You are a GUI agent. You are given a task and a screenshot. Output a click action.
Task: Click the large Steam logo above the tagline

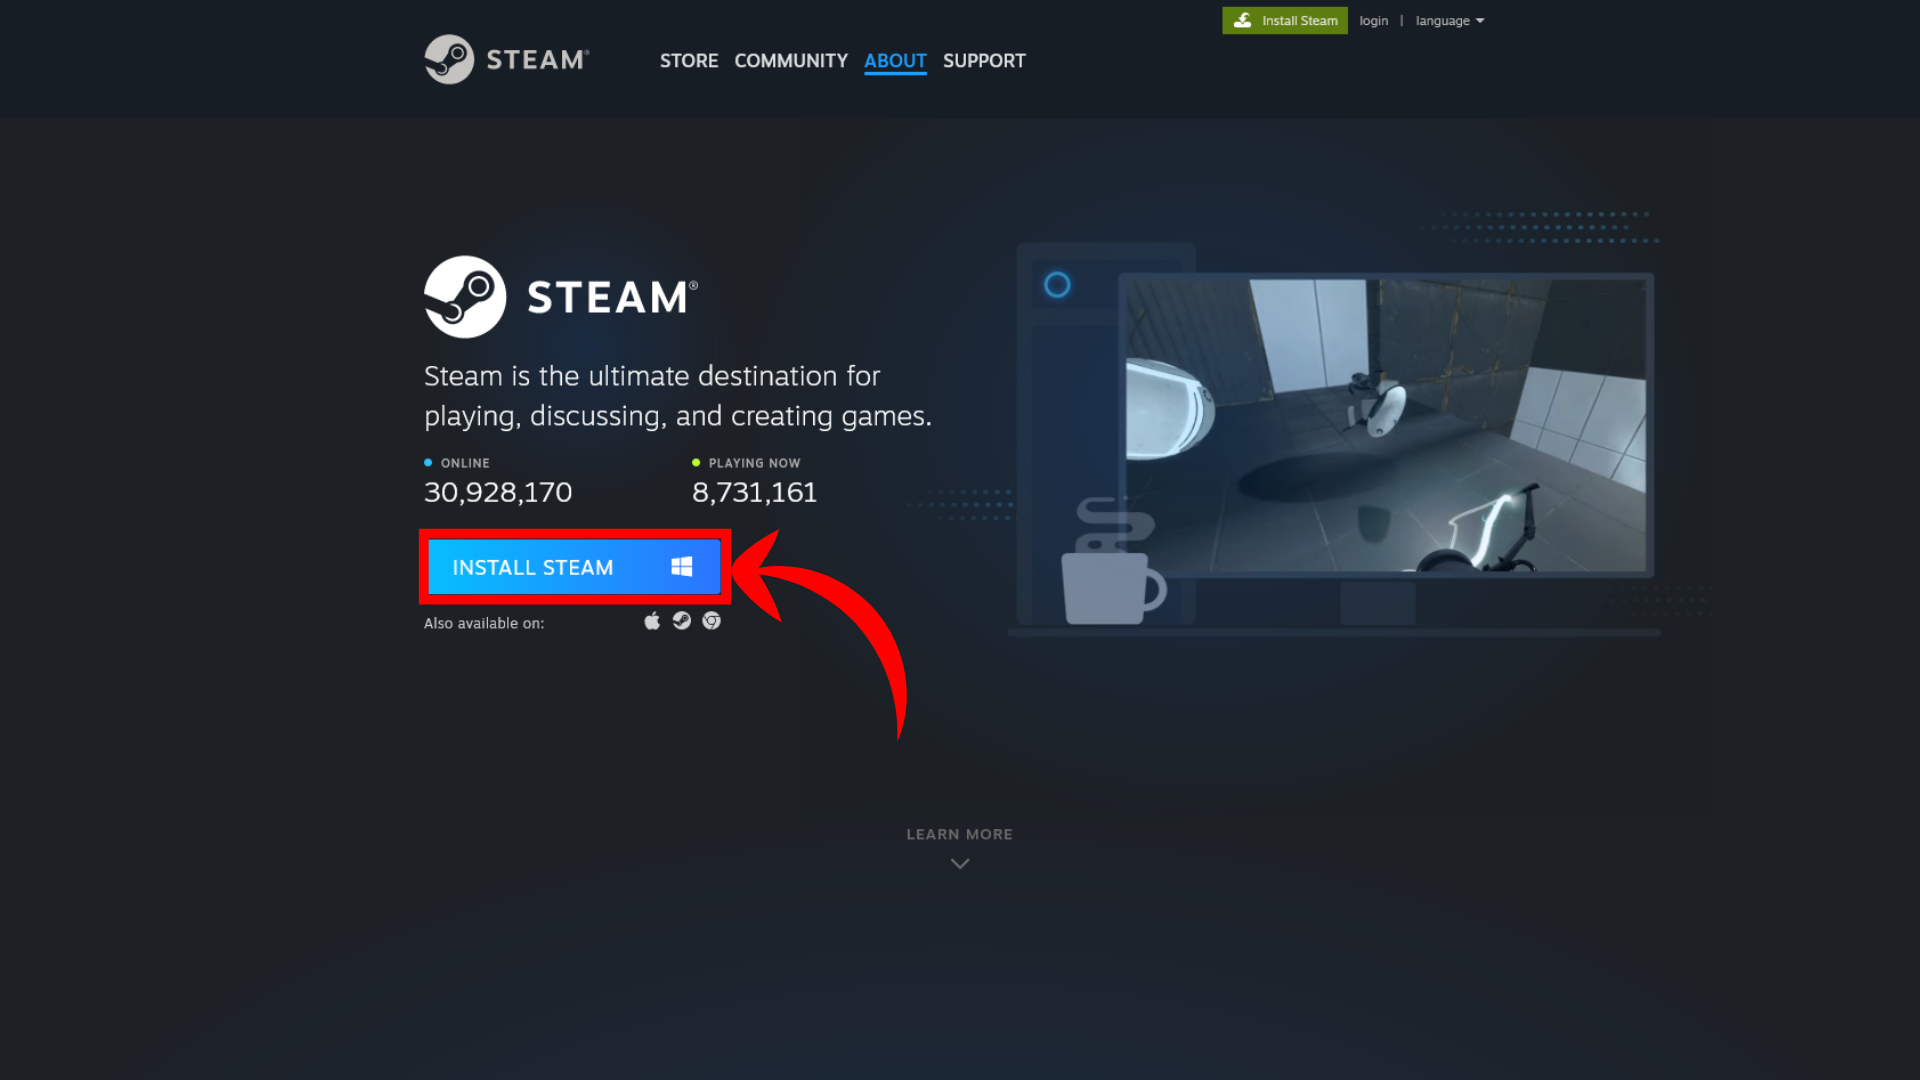560,297
